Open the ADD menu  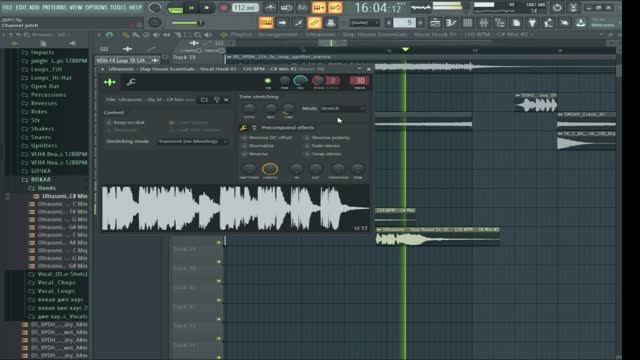click(x=34, y=7)
